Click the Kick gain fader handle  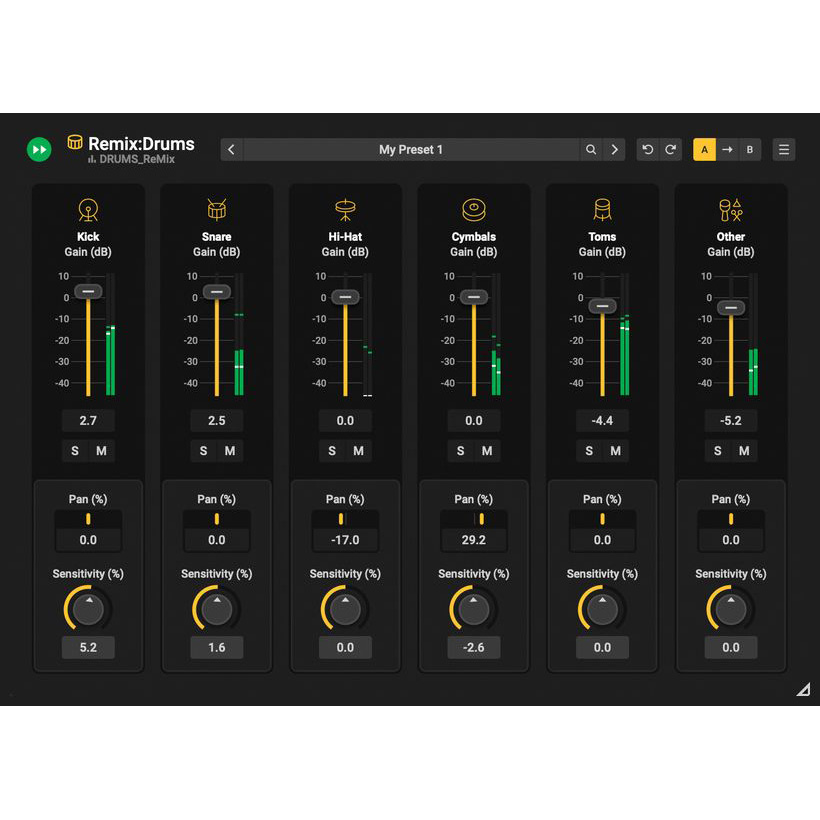pos(88,291)
